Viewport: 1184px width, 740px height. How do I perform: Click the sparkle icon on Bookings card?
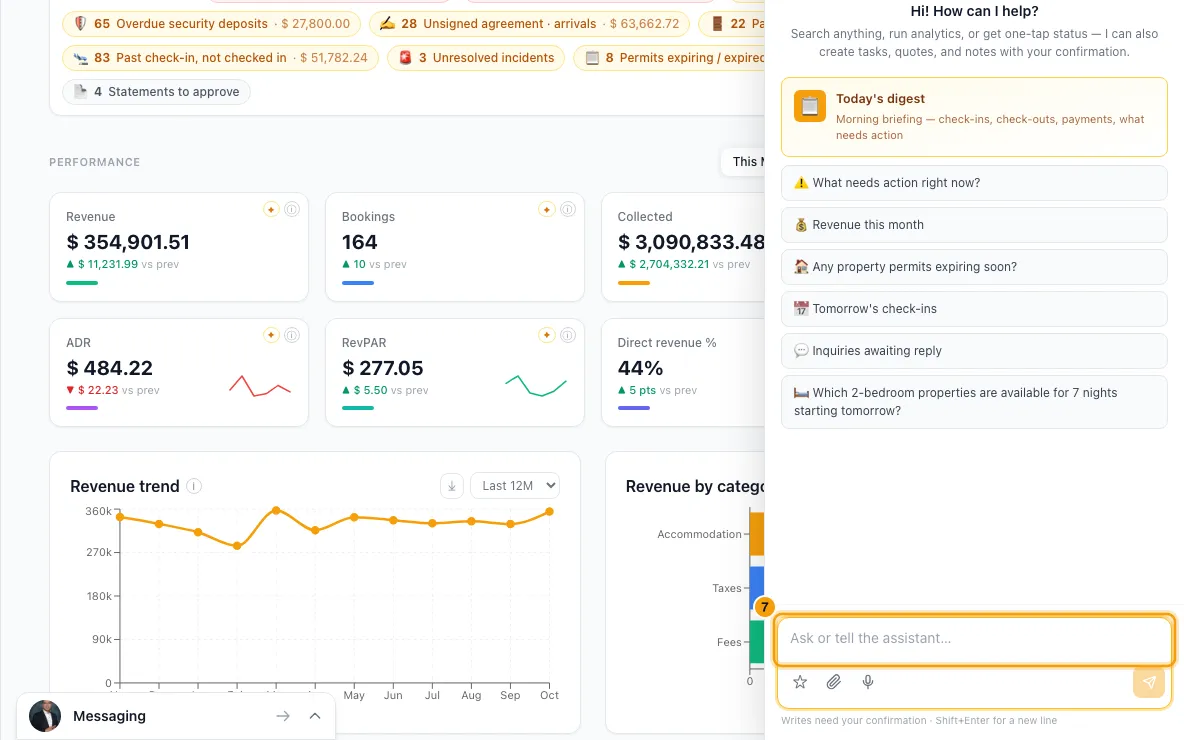(547, 209)
